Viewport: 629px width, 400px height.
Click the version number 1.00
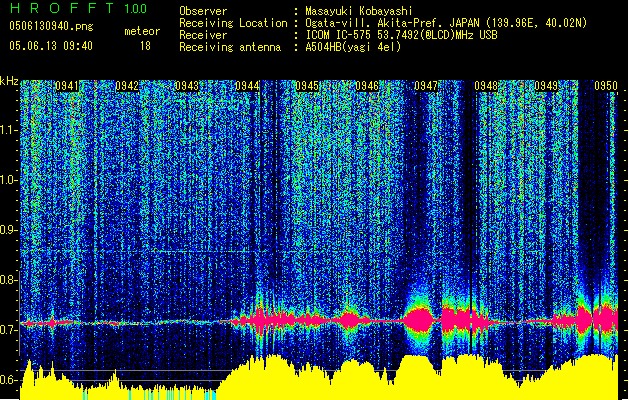pos(135,8)
